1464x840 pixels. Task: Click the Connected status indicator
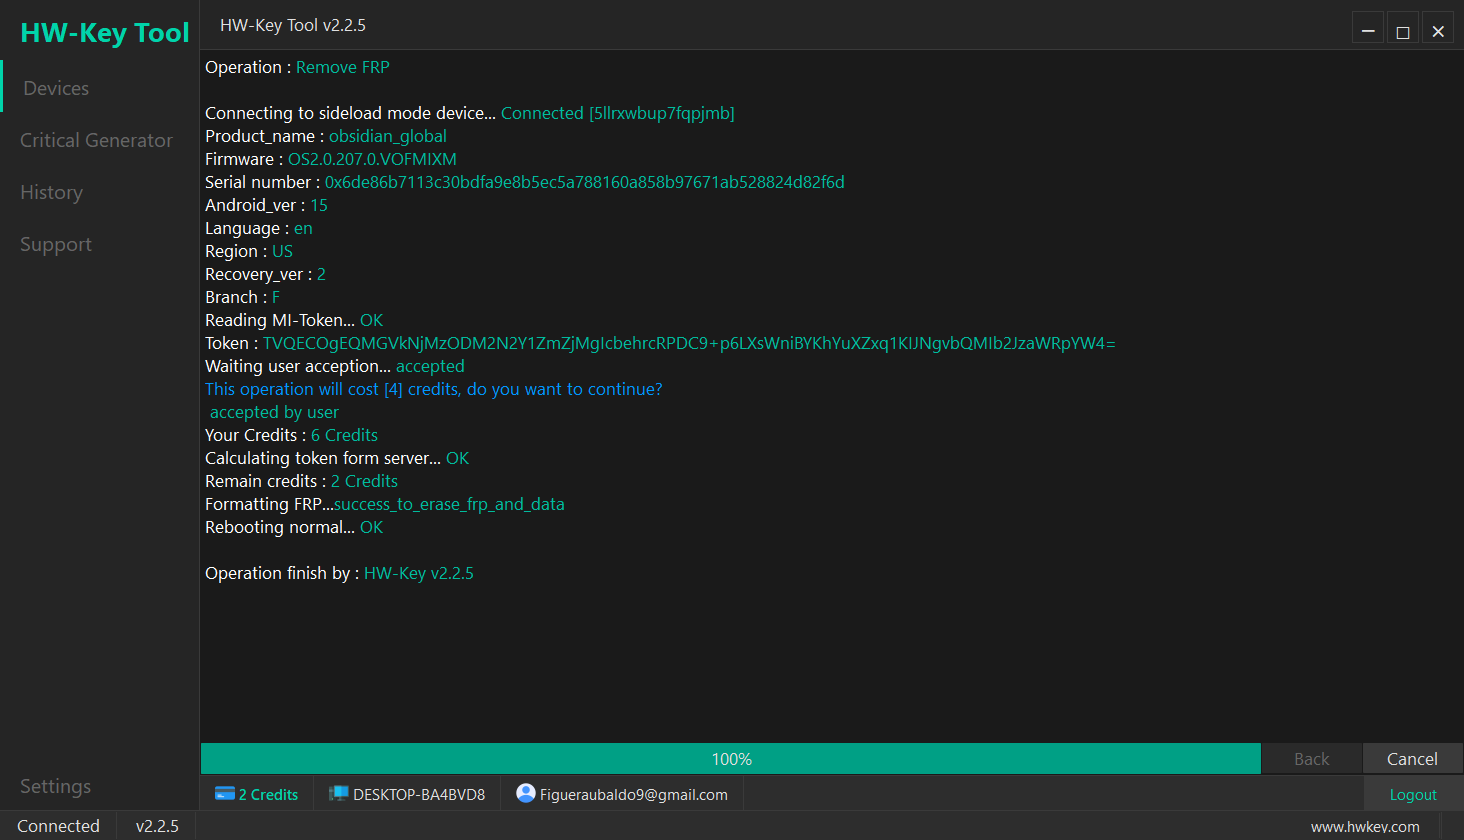pos(59,826)
